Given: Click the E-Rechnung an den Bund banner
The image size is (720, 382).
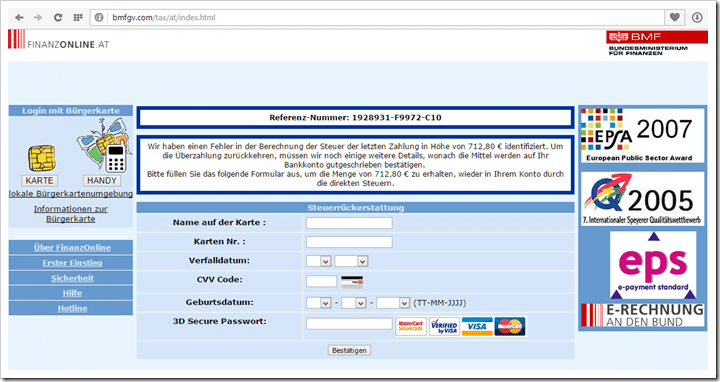Looking at the screenshot, I should click(x=642, y=315).
